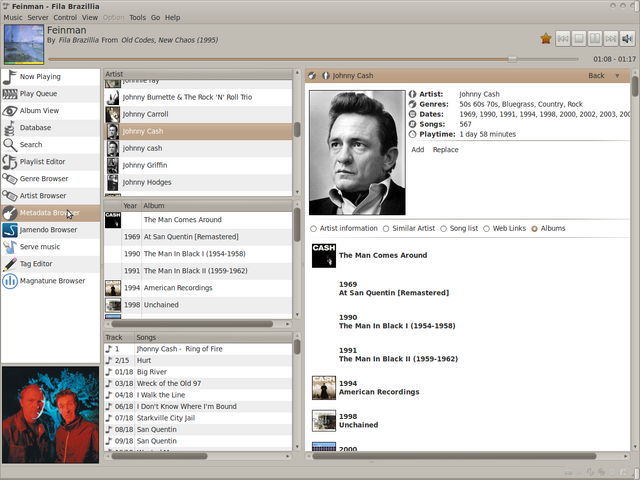The width and height of the screenshot is (640, 480).
Task: Select the Similar Artist radio button
Action: pyautogui.click(x=386, y=229)
